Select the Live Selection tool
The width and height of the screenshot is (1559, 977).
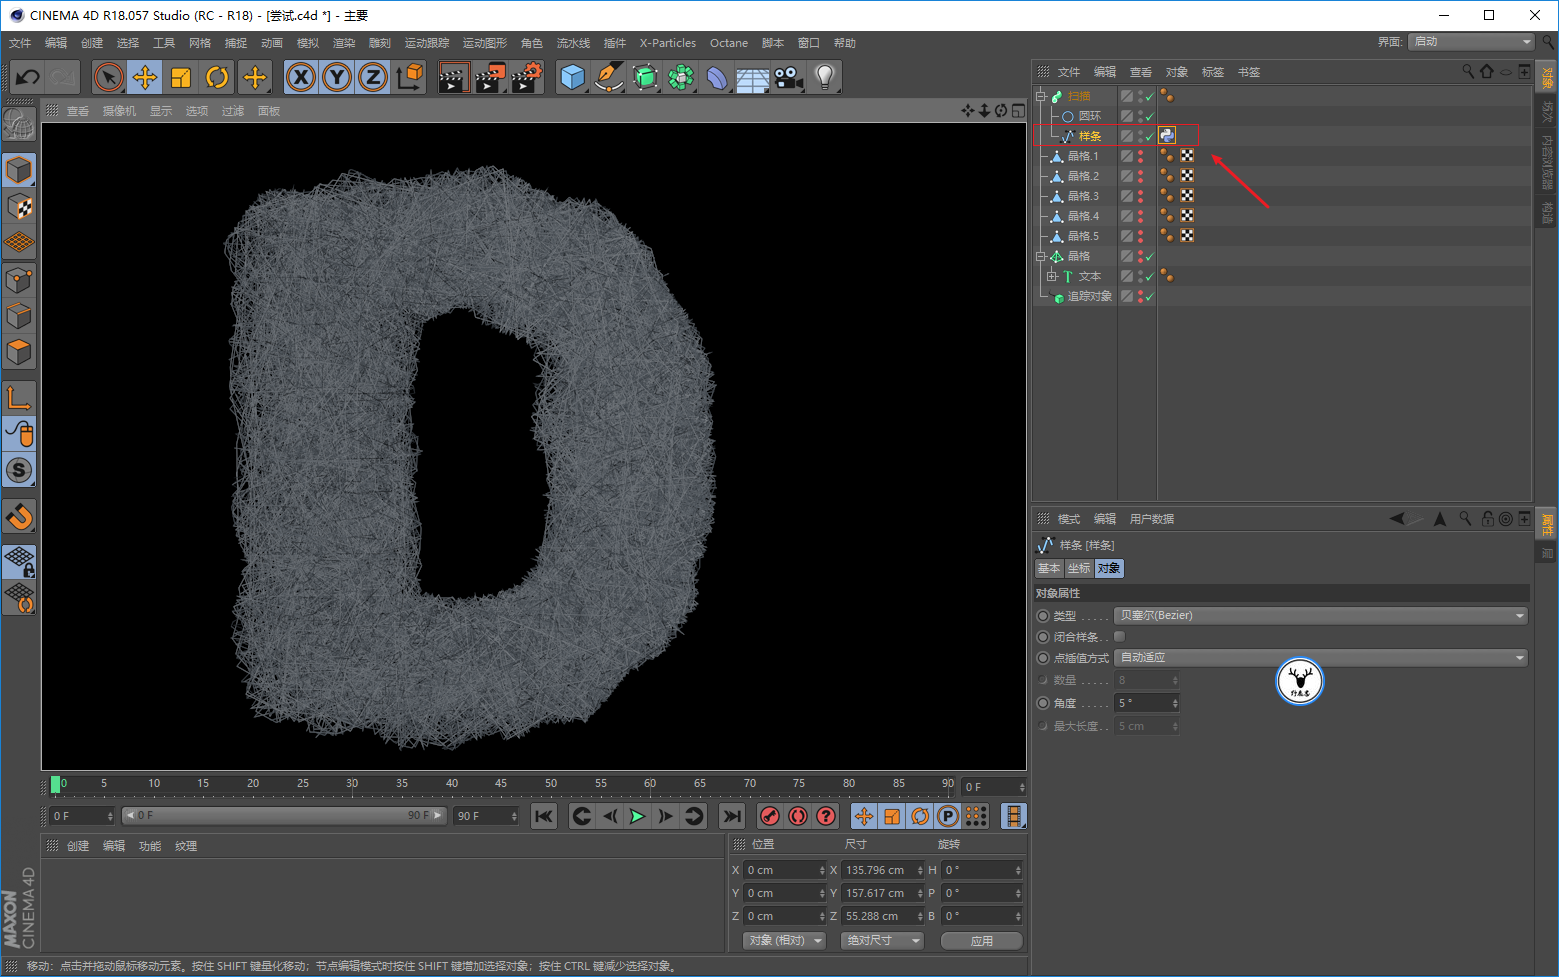[x=109, y=77]
